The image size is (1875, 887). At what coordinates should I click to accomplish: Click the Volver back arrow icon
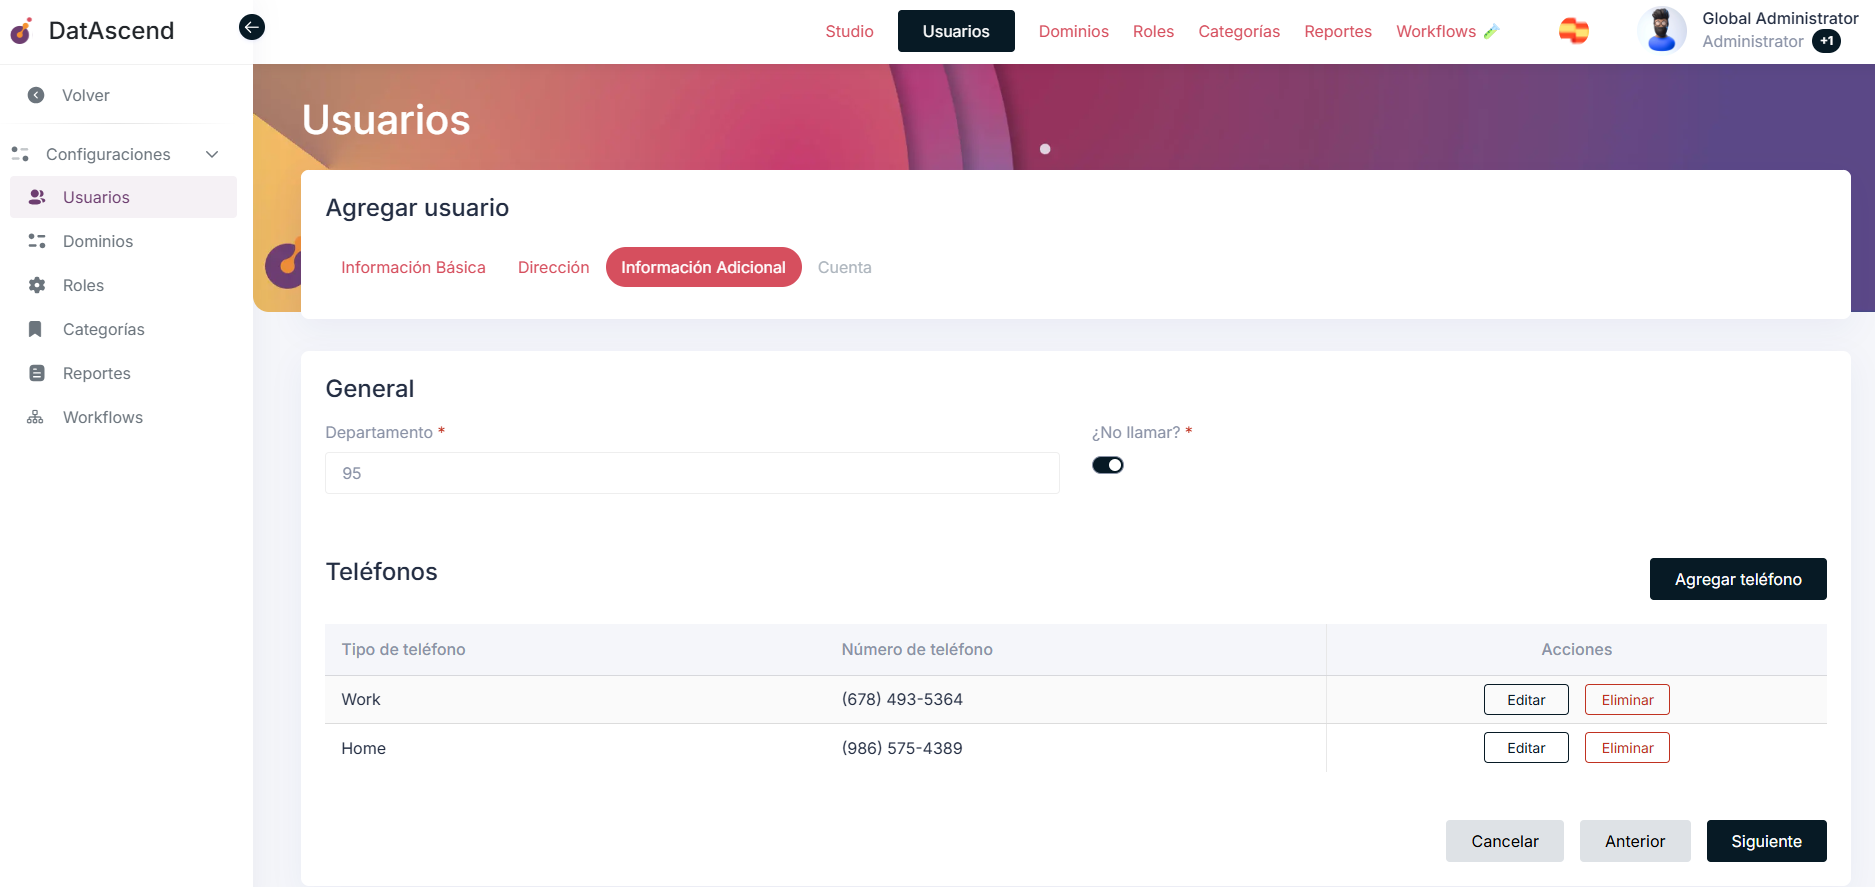[36, 95]
